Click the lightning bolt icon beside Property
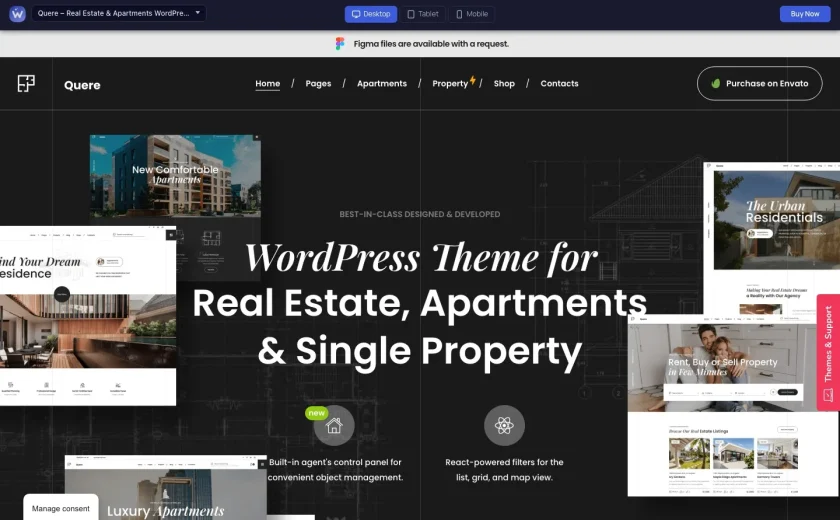This screenshot has height=520, width=840. (472, 80)
